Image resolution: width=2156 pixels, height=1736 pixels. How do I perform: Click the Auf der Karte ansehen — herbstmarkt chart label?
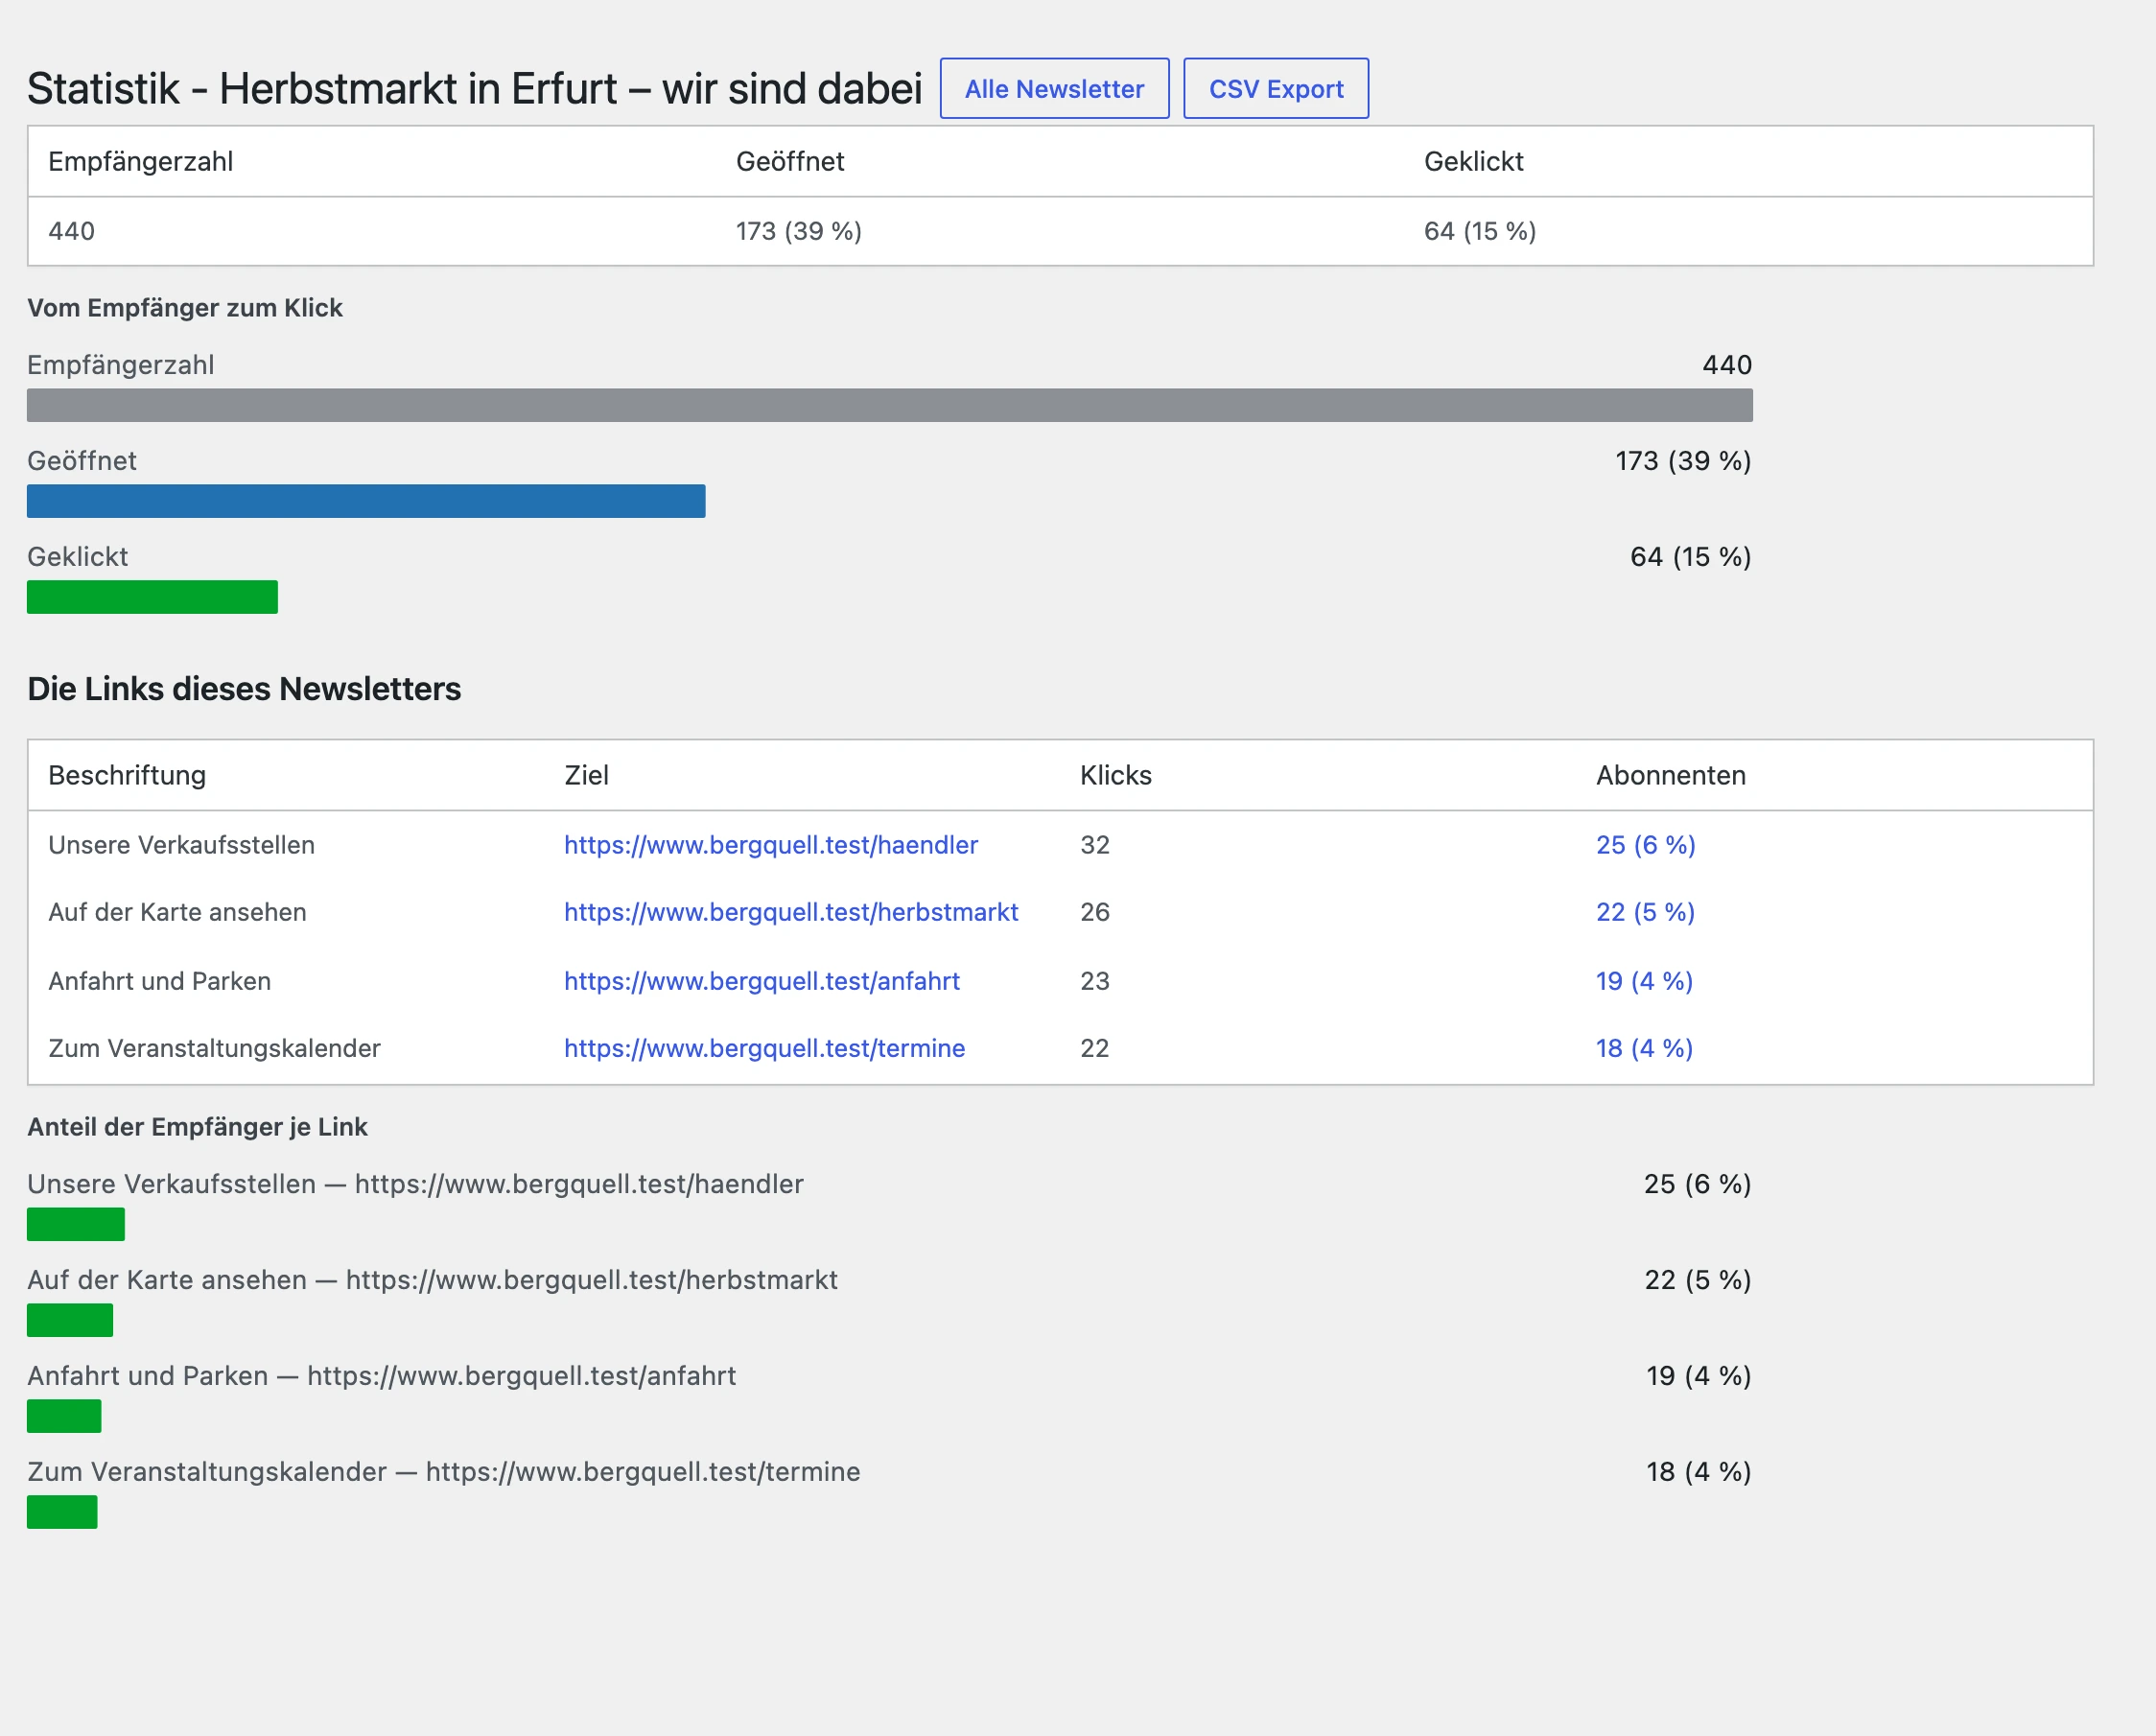pos(433,1280)
